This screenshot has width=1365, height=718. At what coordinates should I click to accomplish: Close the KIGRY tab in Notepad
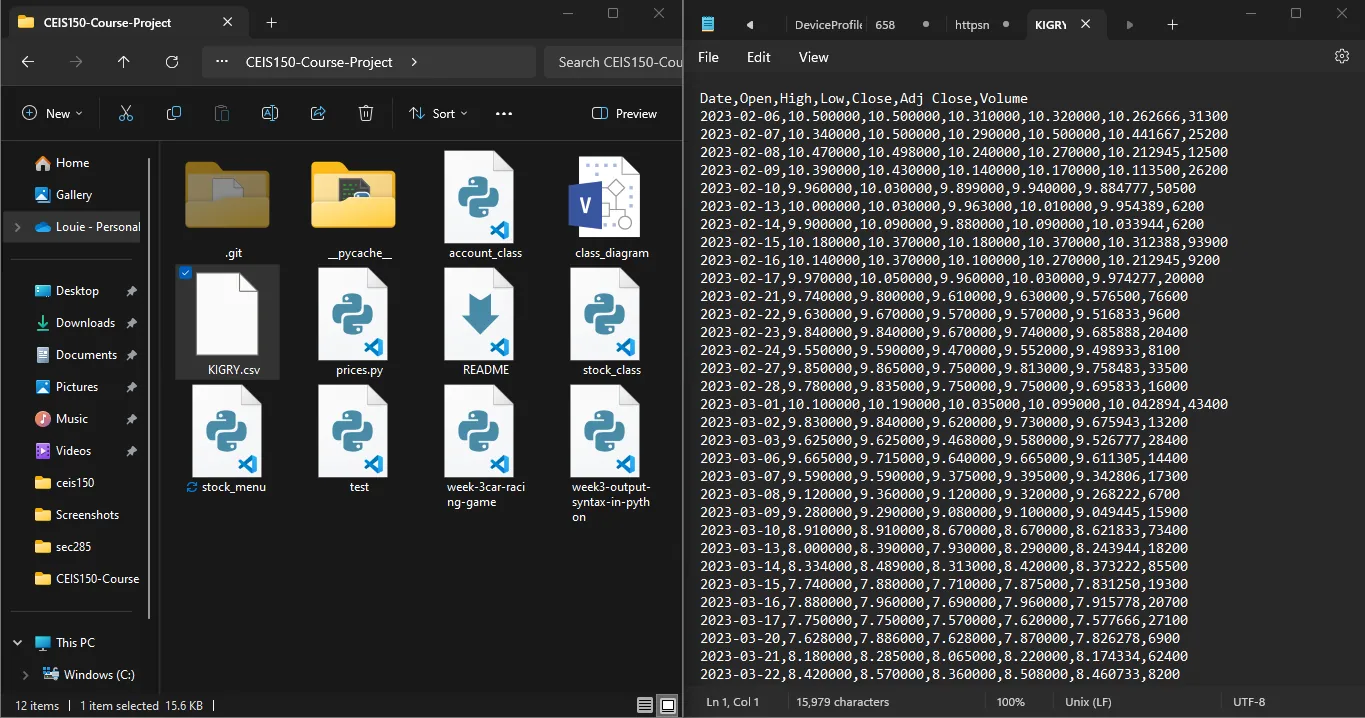(x=1088, y=24)
